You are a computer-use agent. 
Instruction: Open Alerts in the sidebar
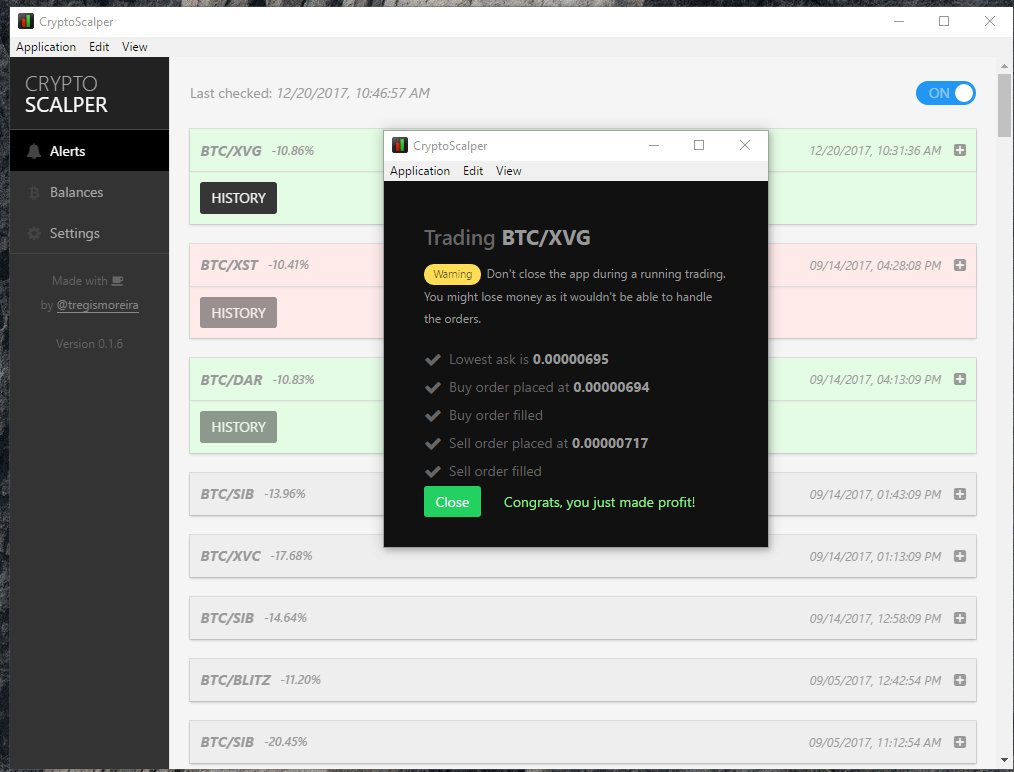click(89, 151)
